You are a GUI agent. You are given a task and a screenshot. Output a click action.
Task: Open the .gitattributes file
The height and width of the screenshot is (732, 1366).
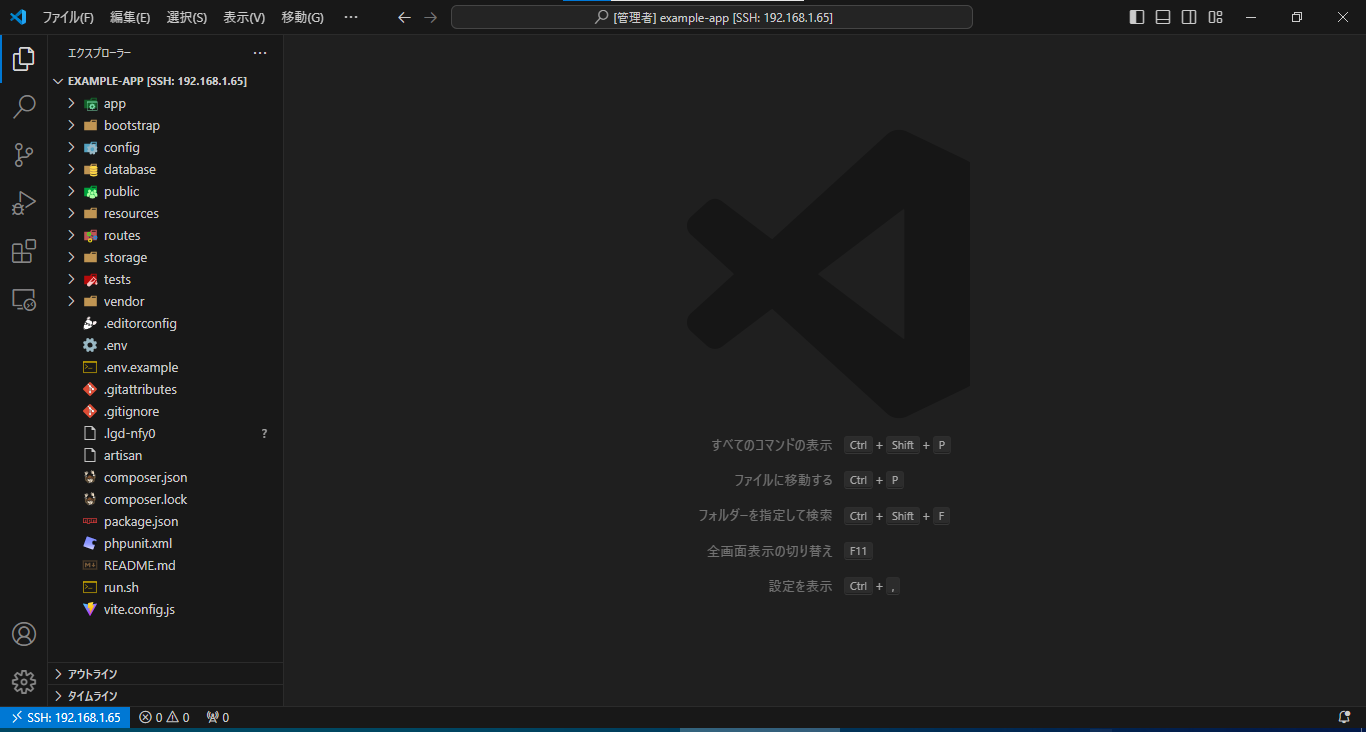[166, 390]
